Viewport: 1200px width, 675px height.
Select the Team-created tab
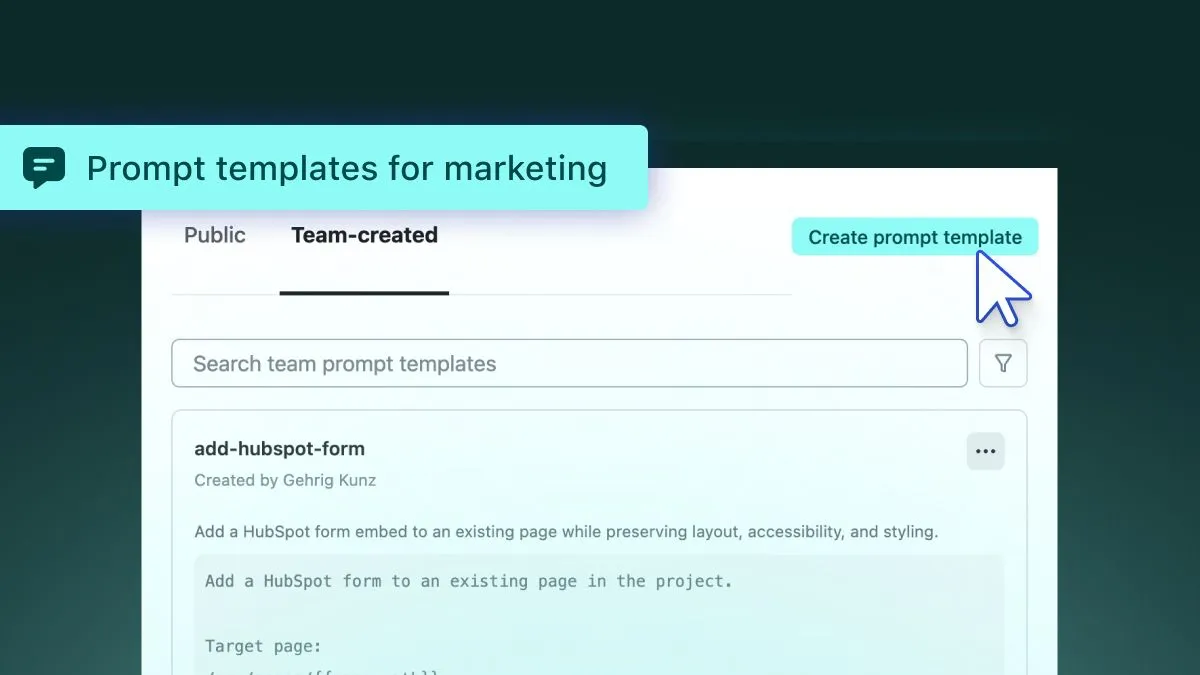[x=364, y=235]
